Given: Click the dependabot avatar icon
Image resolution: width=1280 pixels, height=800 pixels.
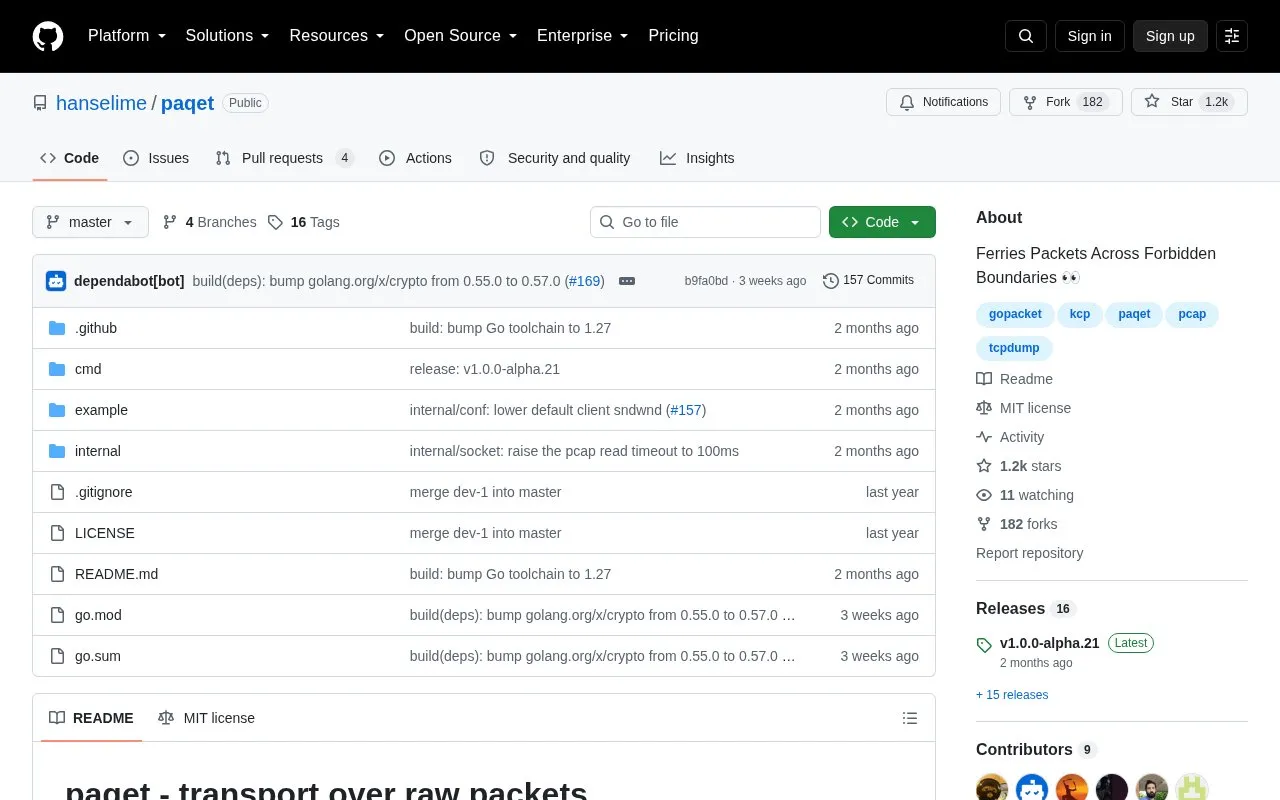Looking at the screenshot, I should tap(56, 281).
